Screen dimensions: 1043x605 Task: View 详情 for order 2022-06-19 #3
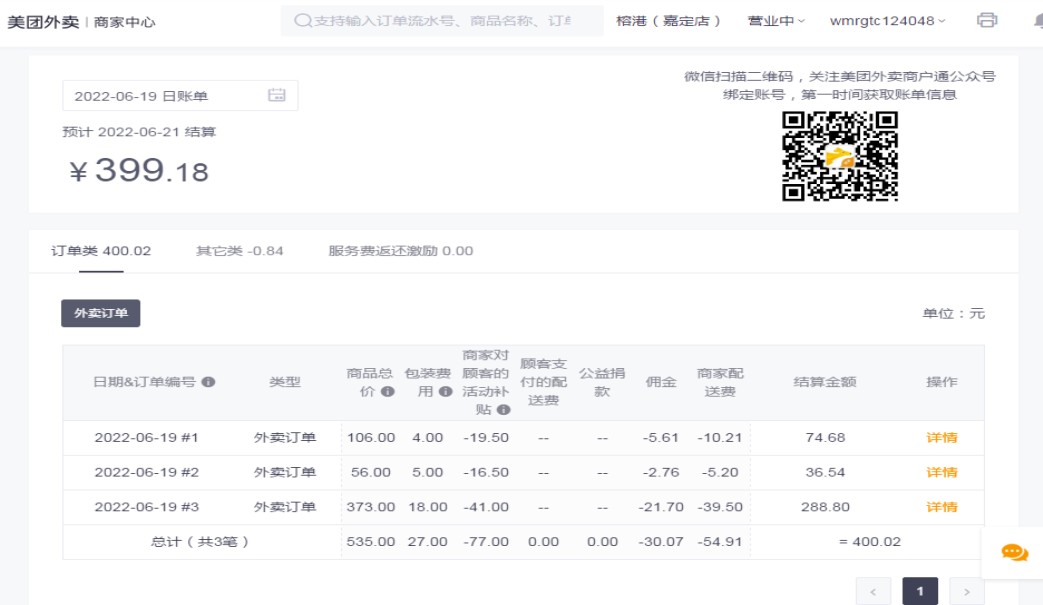[941, 507]
